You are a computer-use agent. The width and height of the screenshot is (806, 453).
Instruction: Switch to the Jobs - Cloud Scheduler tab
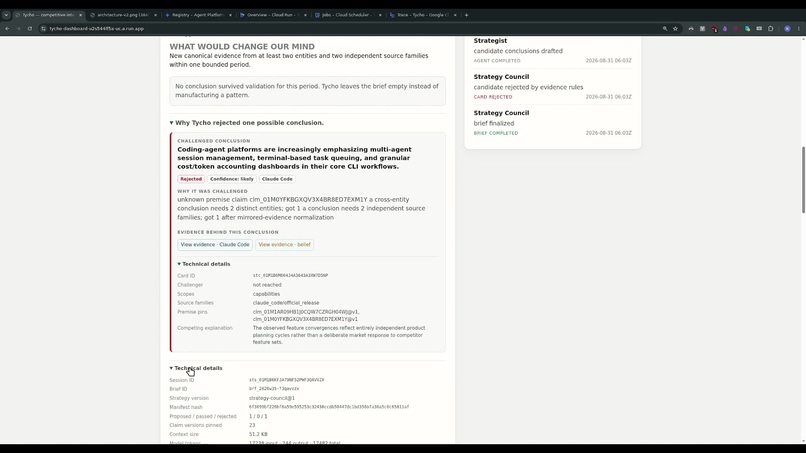pos(348,15)
